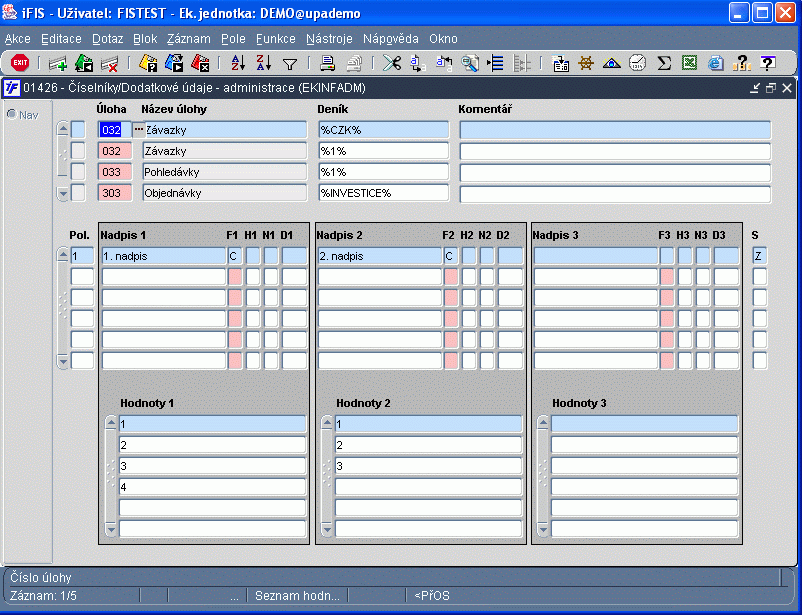The height and width of the screenshot is (615, 802).
Task: Click the down arrow of Hodnoty 1 list
Action: click(x=111, y=529)
